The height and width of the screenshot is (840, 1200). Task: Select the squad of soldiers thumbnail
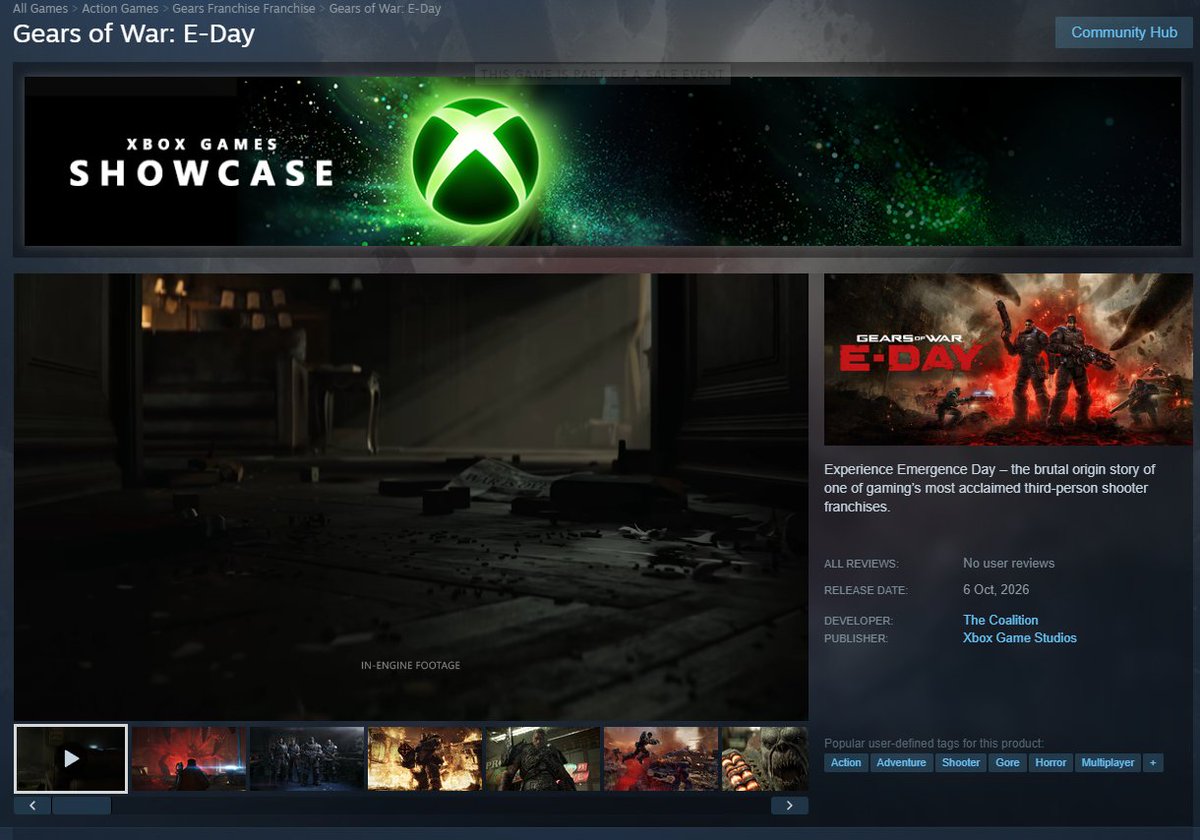tap(307, 759)
